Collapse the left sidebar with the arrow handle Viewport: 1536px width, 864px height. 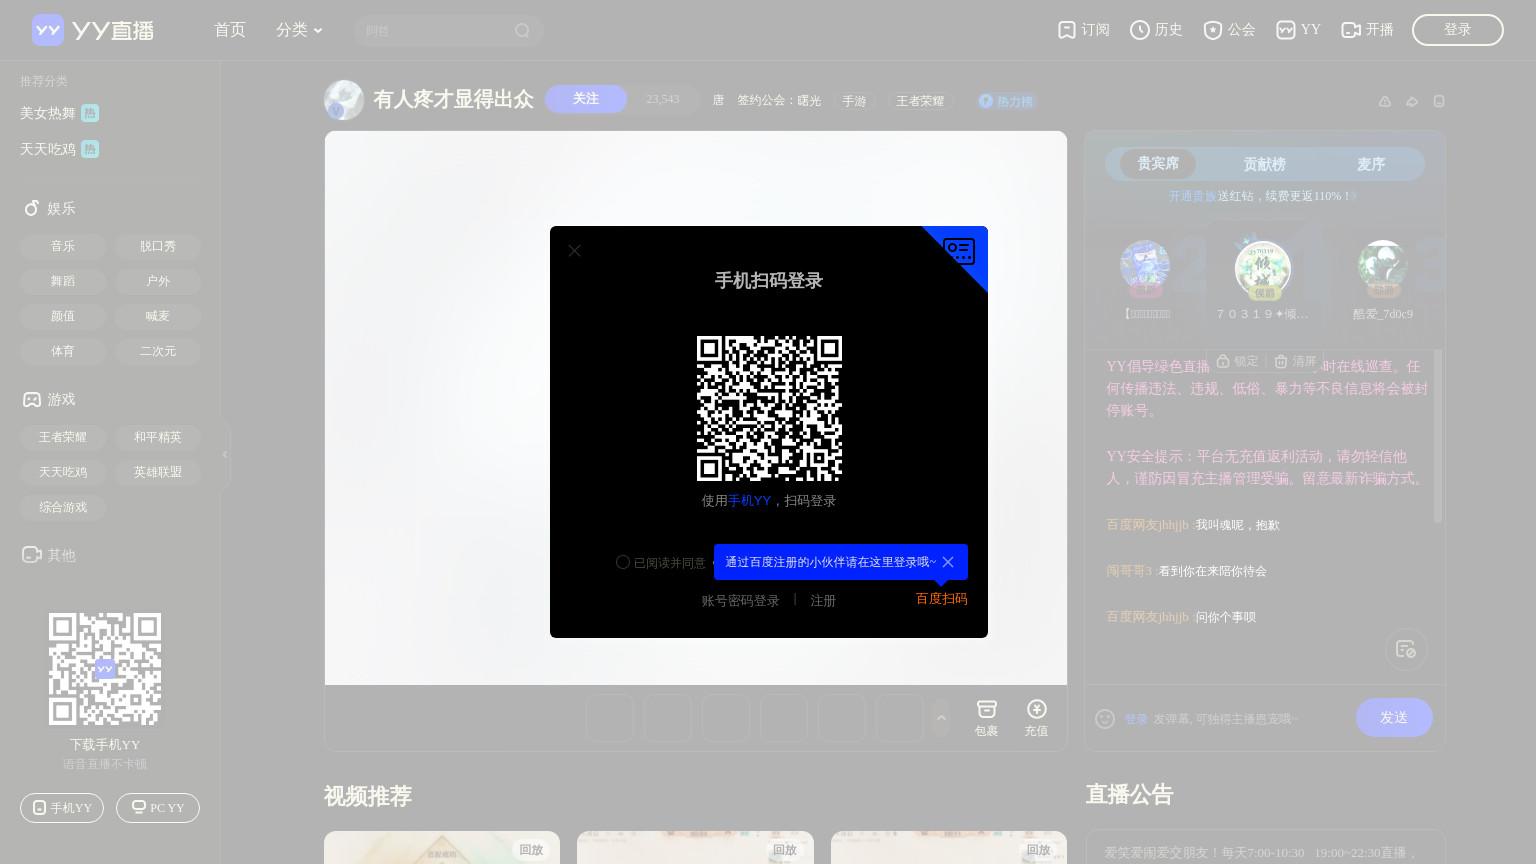225,454
